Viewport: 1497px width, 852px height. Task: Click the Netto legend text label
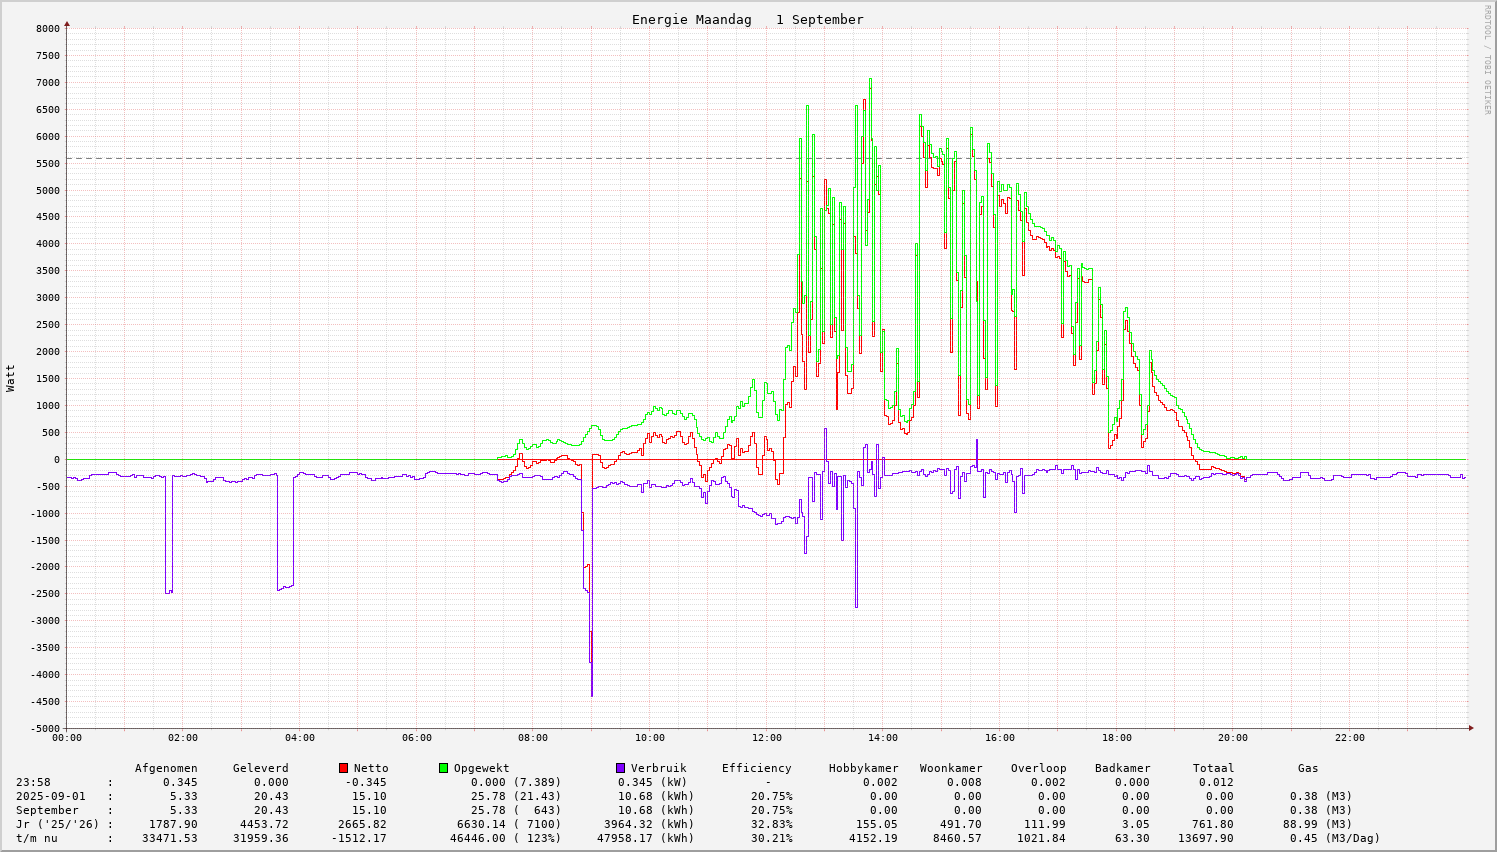371,768
